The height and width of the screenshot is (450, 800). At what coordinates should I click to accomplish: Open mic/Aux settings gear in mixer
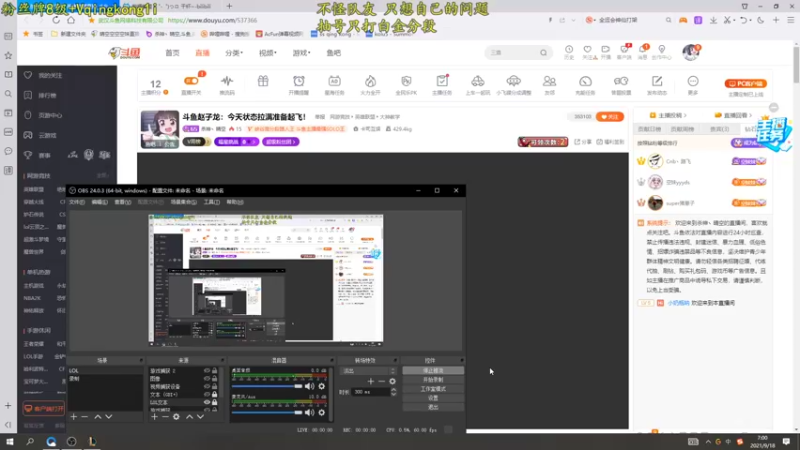321,412
